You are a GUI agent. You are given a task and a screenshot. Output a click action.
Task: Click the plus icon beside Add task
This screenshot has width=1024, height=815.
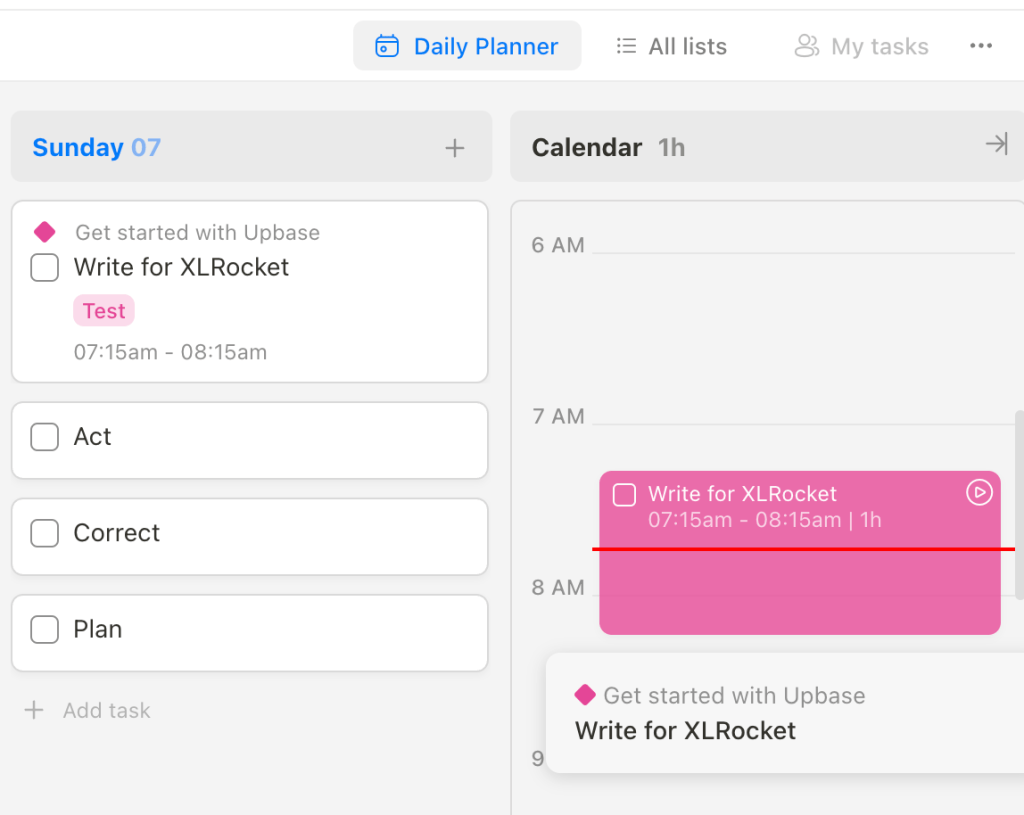click(34, 710)
